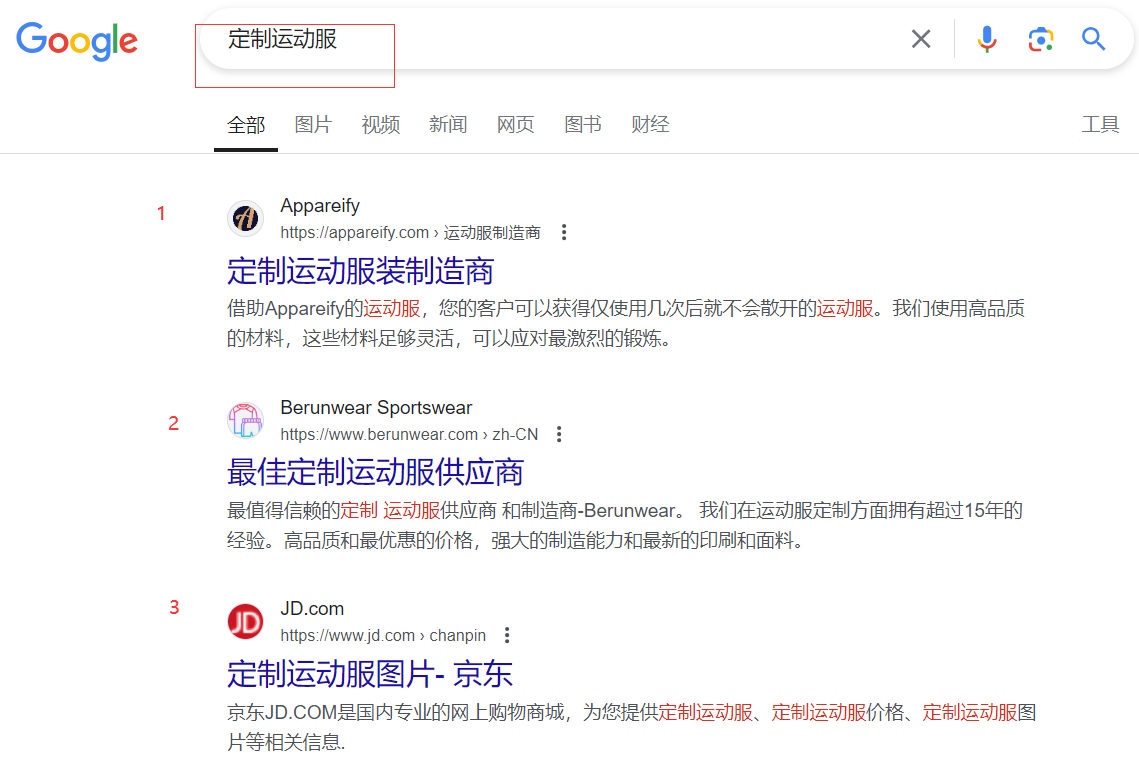This screenshot has width=1139, height=784.
Task: Click the Google logo
Action: click(x=77, y=41)
